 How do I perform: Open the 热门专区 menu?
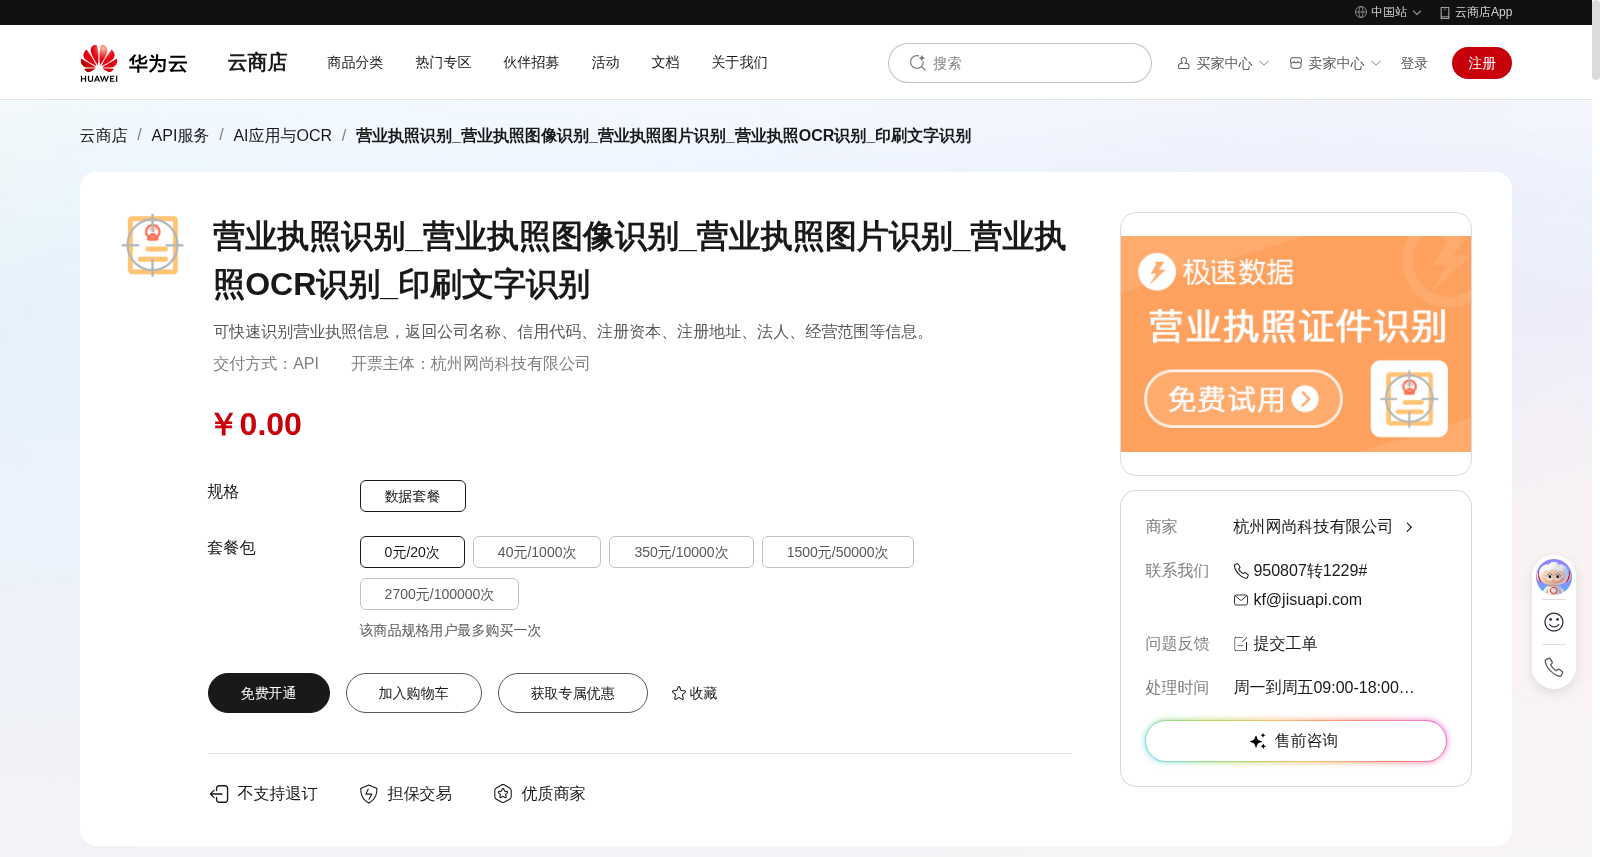[443, 62]
